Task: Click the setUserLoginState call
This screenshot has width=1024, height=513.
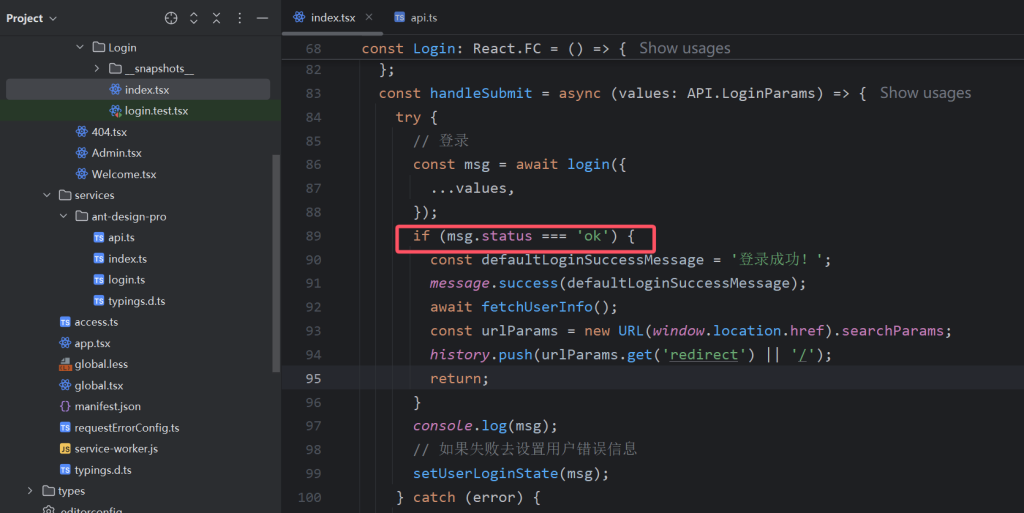Action: pyautogui.click(x=485, y=474)
